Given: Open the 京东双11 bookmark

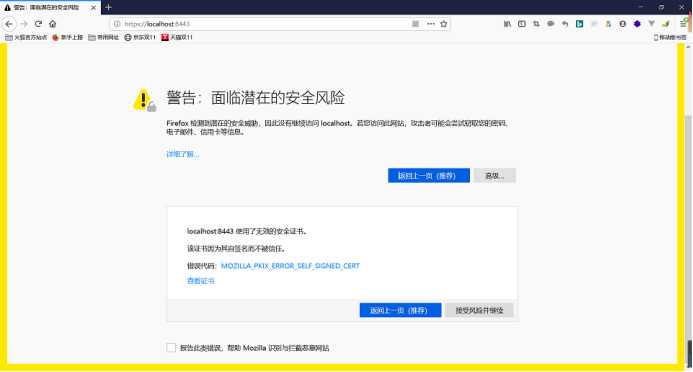Looking at the screenshot, I should coord(140,38).
